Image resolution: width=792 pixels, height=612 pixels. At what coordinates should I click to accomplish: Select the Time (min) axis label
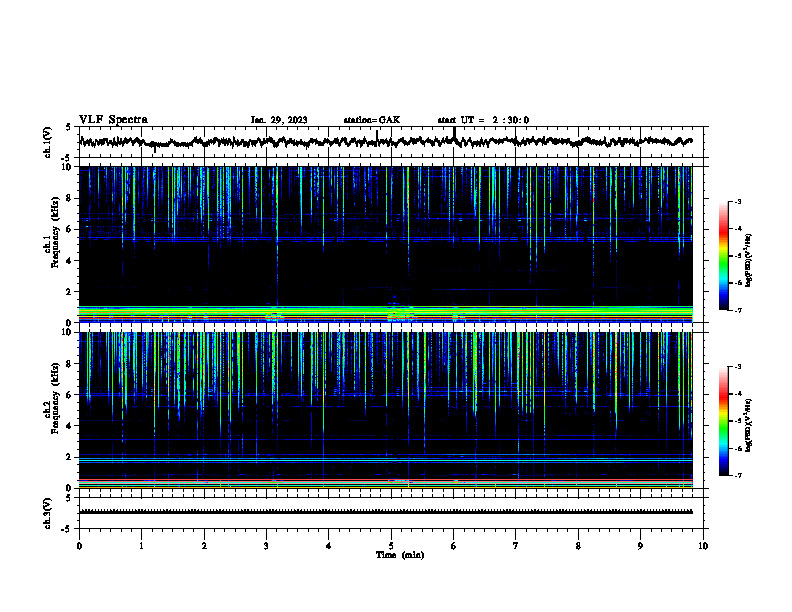[x=400, y=555]
